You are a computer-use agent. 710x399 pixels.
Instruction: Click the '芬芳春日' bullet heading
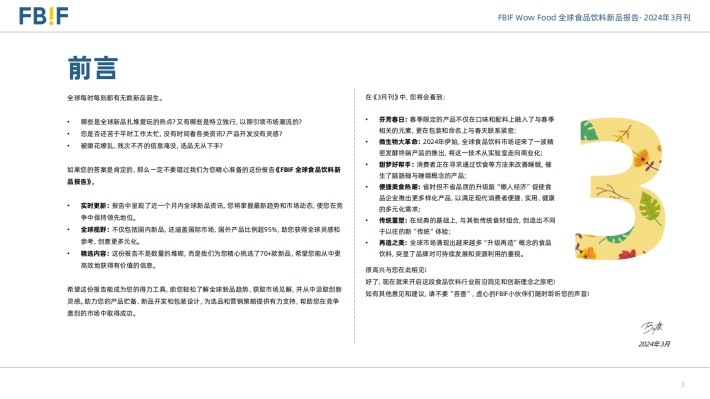coord(393,120)
